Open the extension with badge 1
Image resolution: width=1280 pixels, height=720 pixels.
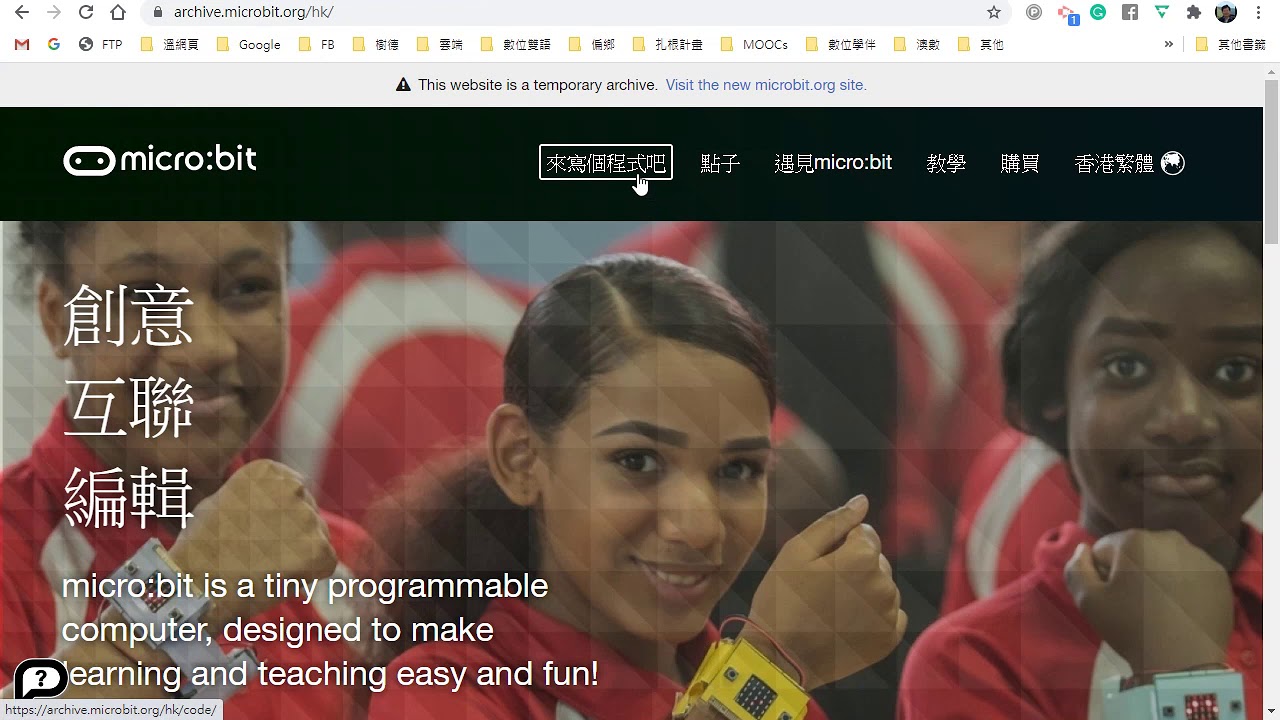click(1067, 14)
